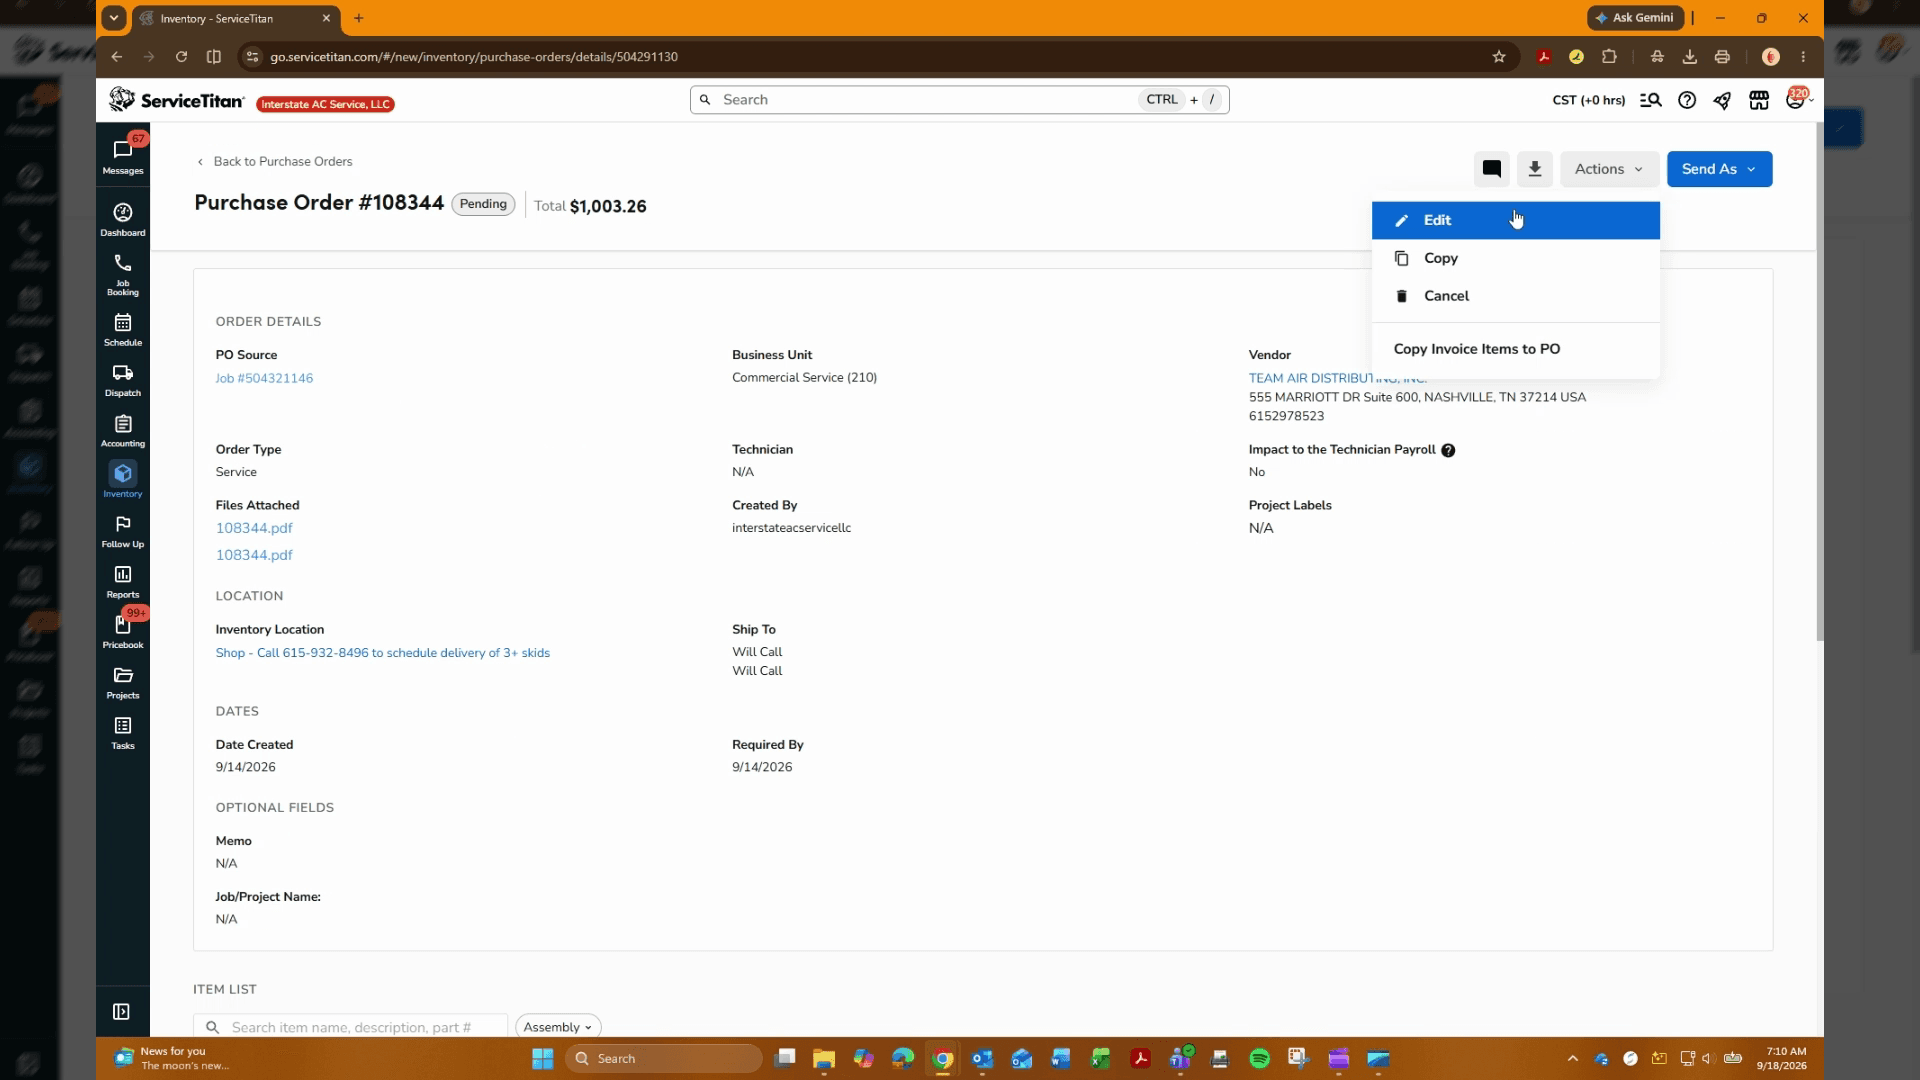Select Inventory sidebar icon
Image resolution: width=1920 pixels, height=1080 pixels.
[x=123, y=480]
